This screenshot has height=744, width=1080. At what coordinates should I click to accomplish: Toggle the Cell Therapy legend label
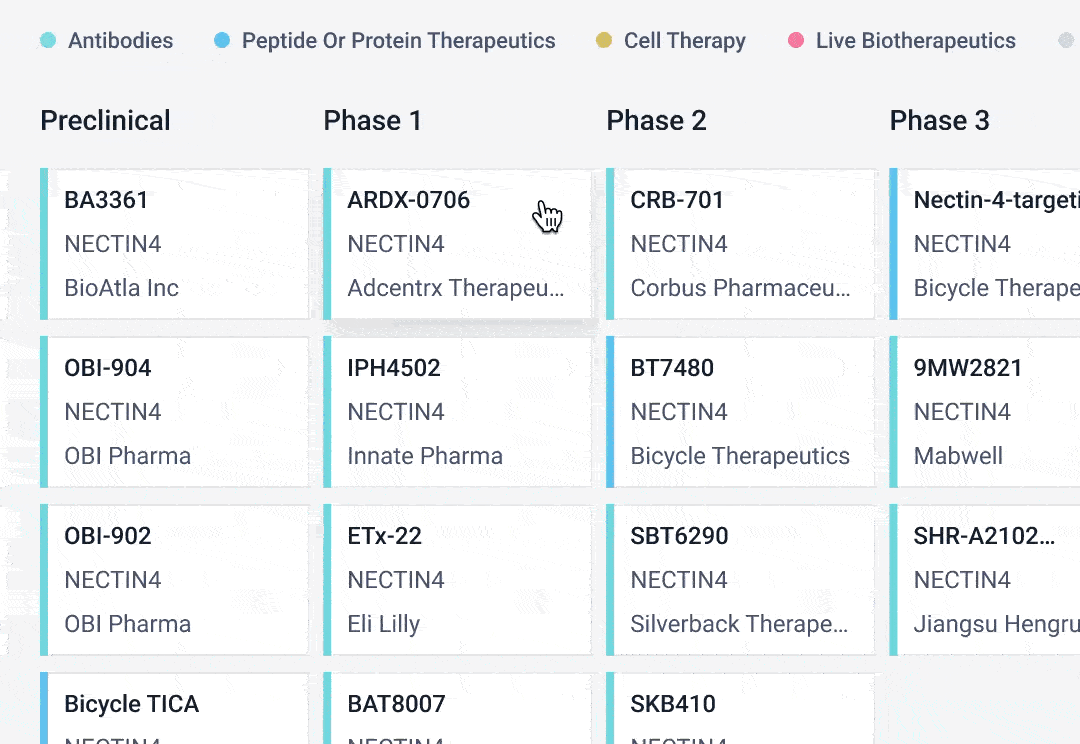[684, 41]
